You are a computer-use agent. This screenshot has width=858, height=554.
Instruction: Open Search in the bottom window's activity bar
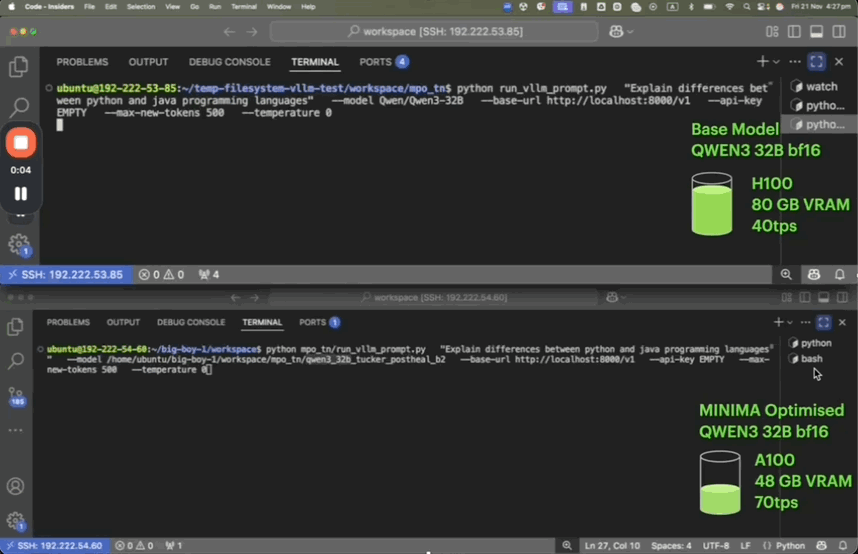point(16,360)
